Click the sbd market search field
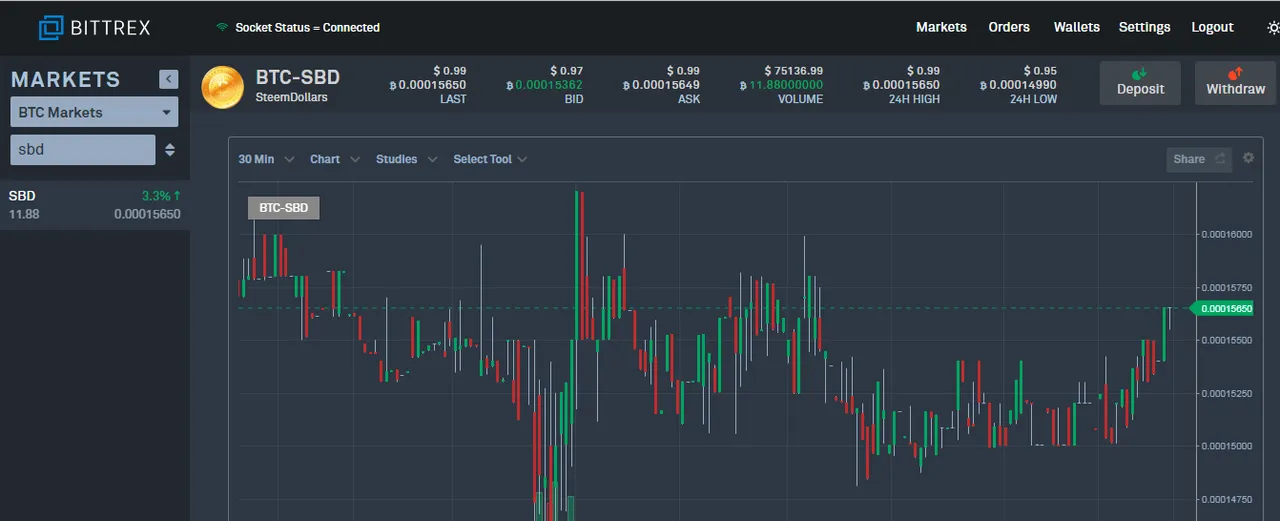The image size is (1280, 521). (x=82, y=150)
